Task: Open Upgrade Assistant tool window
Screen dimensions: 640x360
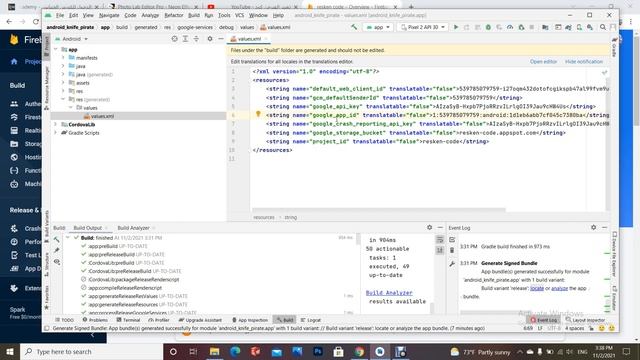Action: click(x=200, y=320)
